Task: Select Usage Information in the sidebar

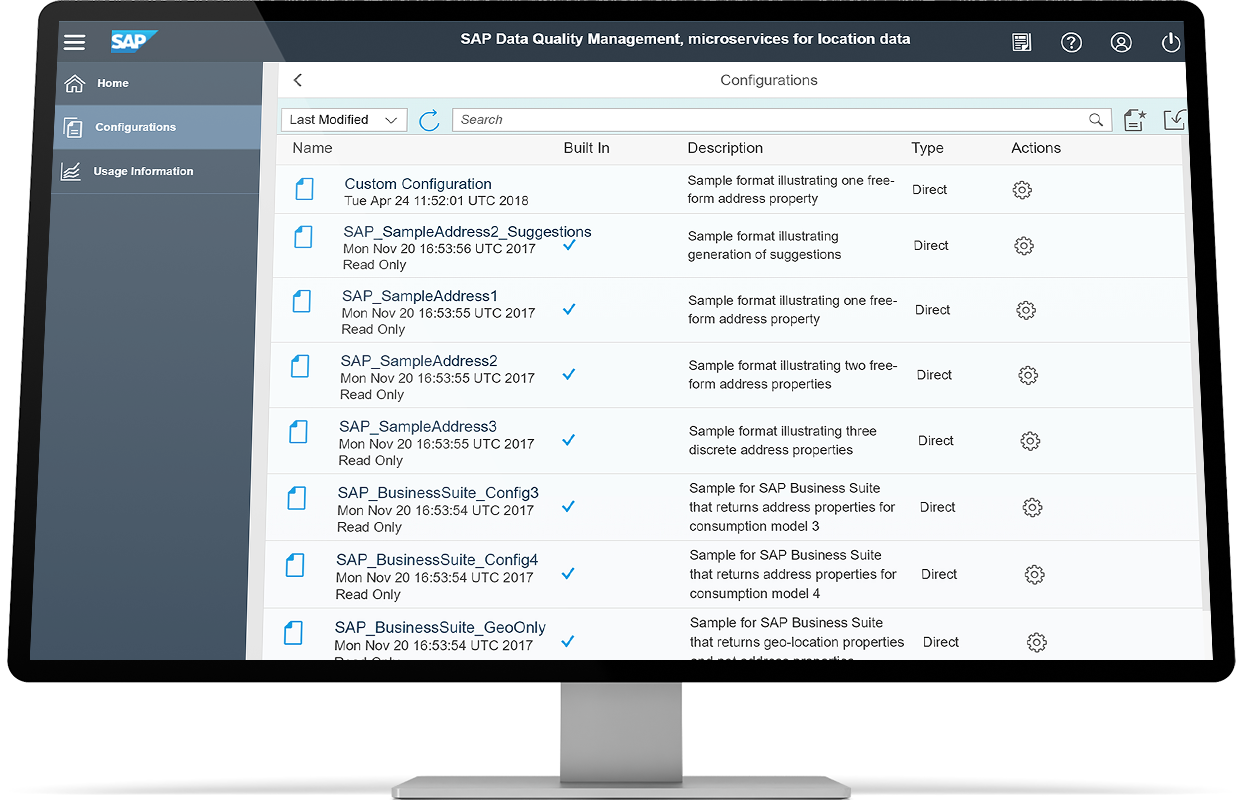Action: tap(143, 172)
